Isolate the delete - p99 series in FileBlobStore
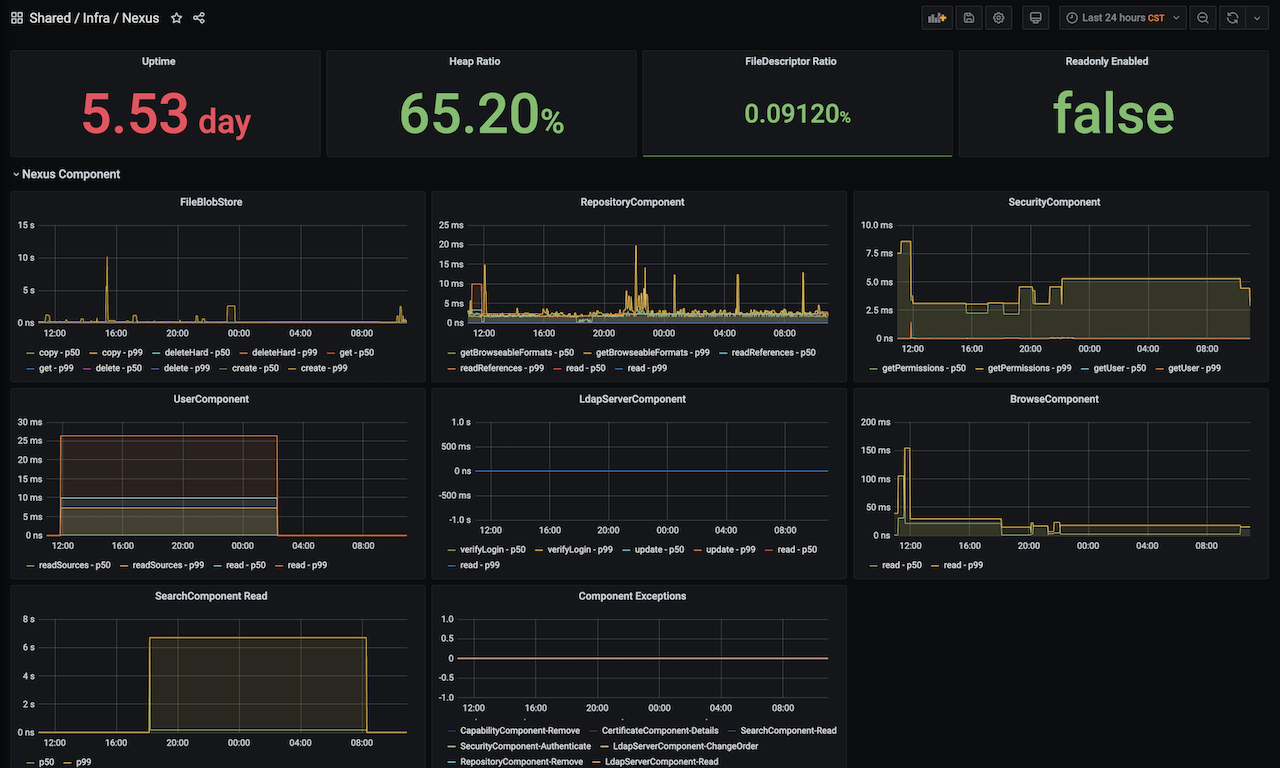This screenshot has width=1280, height=768. pyautogui.click(x=185, y=368)
